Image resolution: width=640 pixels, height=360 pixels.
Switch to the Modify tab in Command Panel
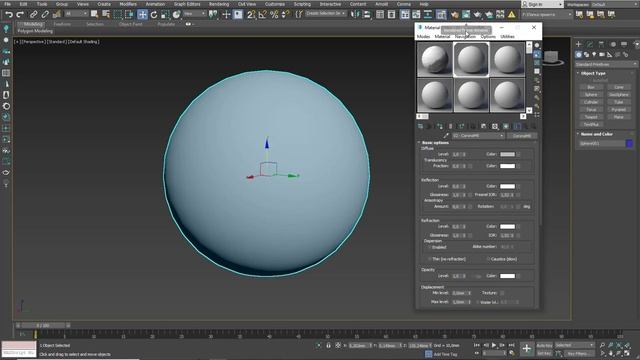point(590,44)
